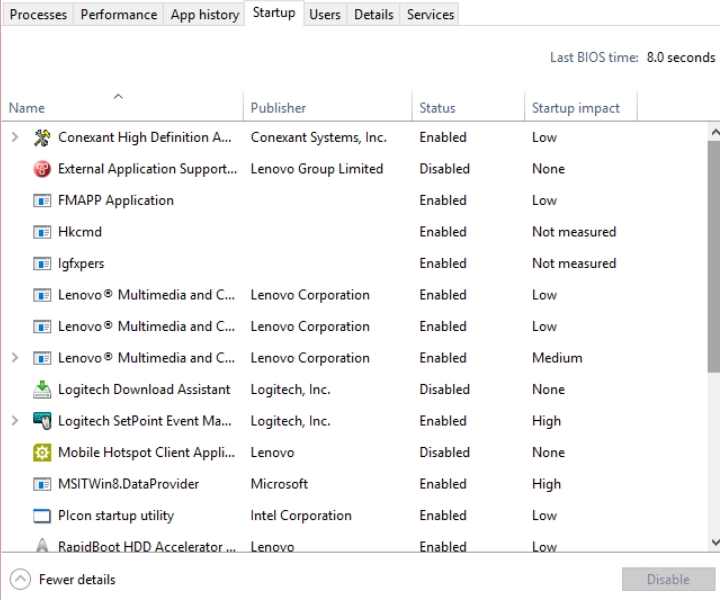Click the Lenovo Group Limited publisher cell
This screenshot has height=605, width=722.
pos(317,169)
